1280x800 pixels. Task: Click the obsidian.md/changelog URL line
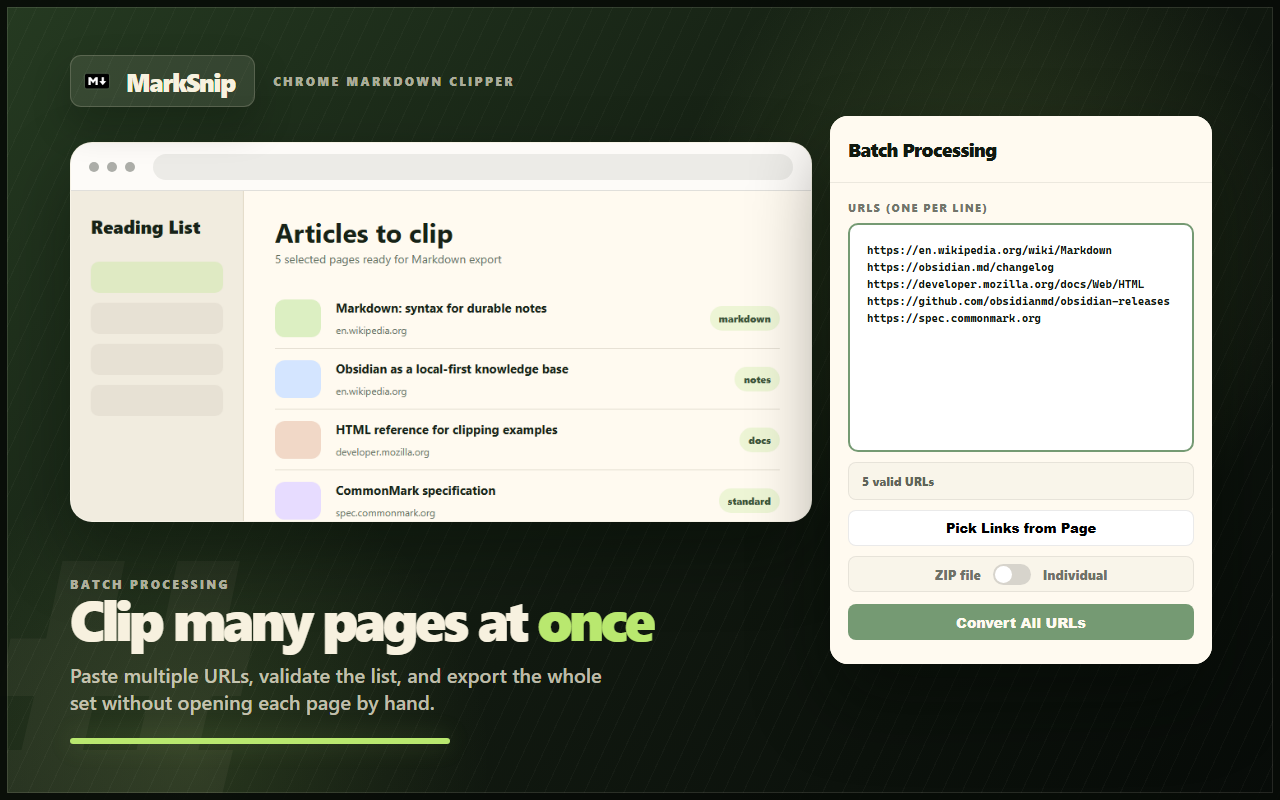[960, 267]
